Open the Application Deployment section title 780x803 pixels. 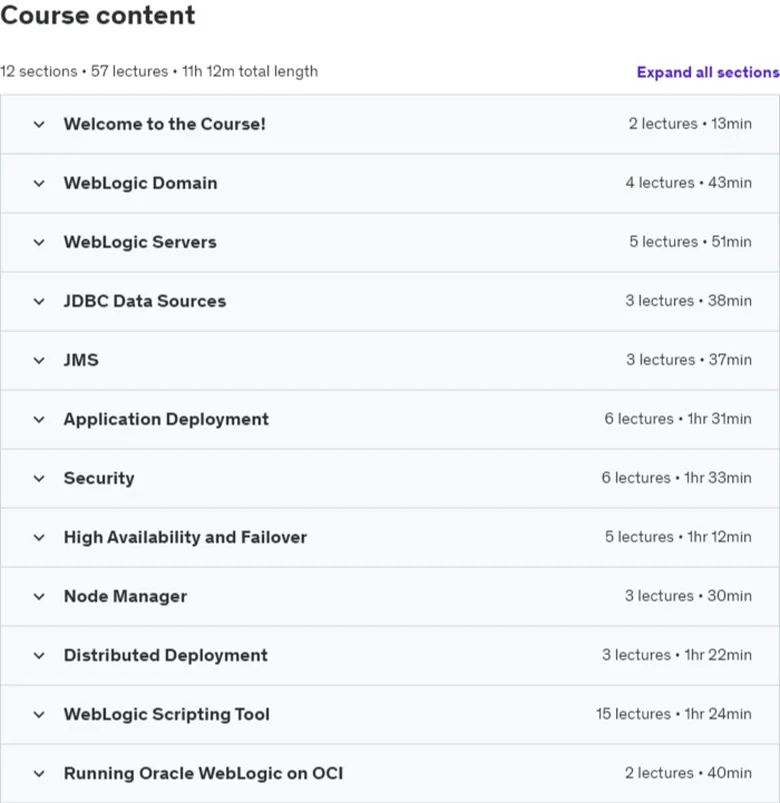(x=166, y=419)
